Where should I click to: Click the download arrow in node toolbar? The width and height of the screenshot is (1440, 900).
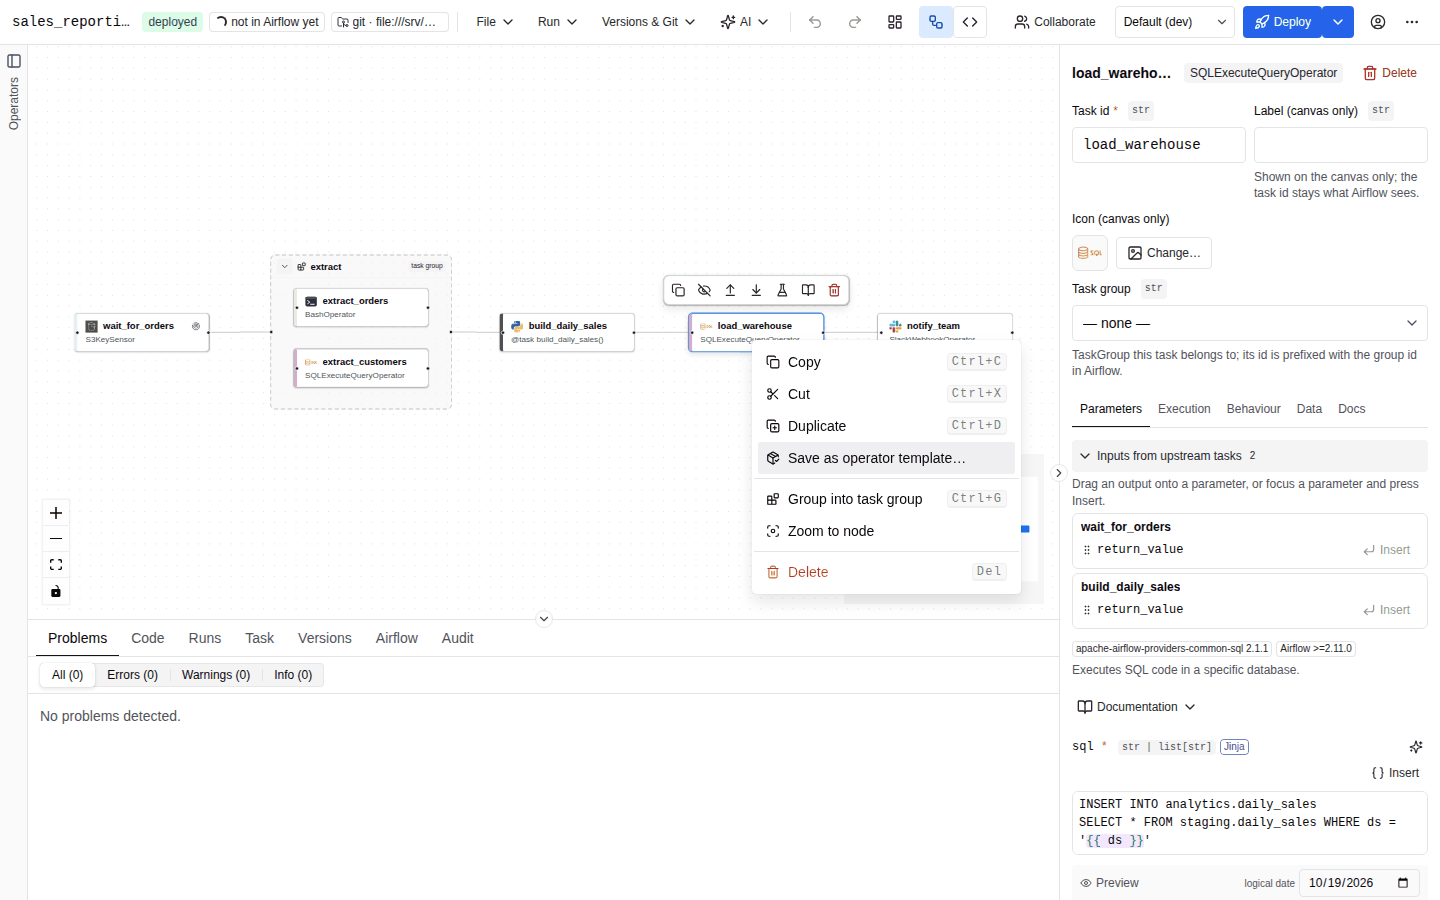(756, 290)
